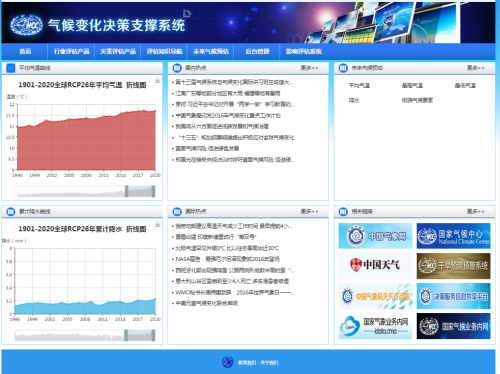Expand 更多>> in the 国内热点 panel
The height and width of the screenshot is (374, 500).
309,68
